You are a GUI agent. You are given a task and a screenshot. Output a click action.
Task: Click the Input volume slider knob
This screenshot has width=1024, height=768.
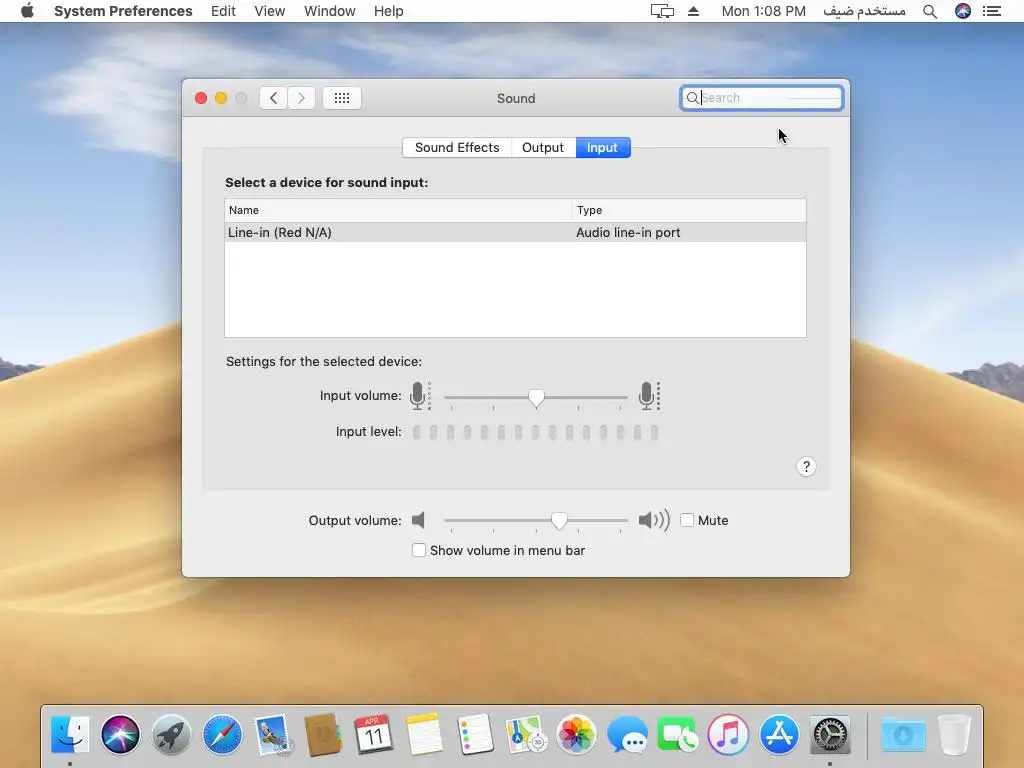tap(536, 397)
